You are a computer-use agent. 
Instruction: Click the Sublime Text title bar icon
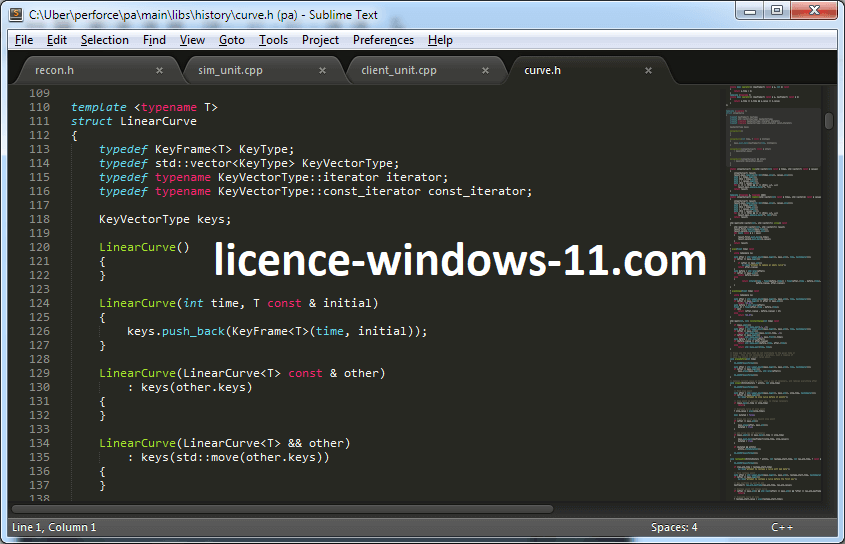(17, 13)
